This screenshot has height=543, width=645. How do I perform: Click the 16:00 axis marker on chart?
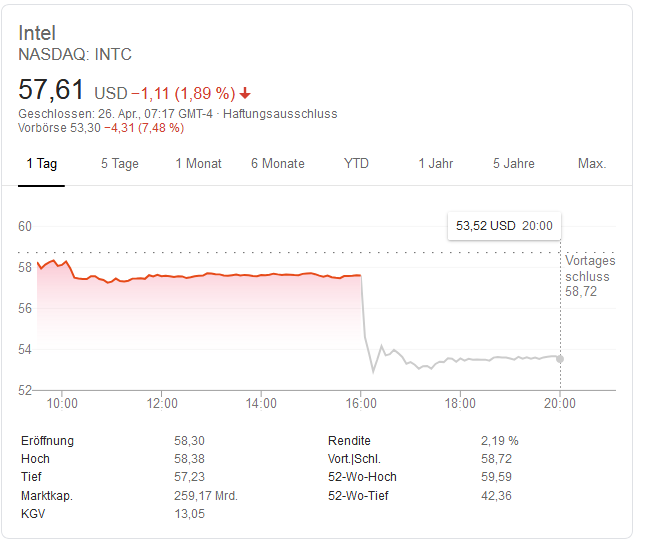point(361,403)
